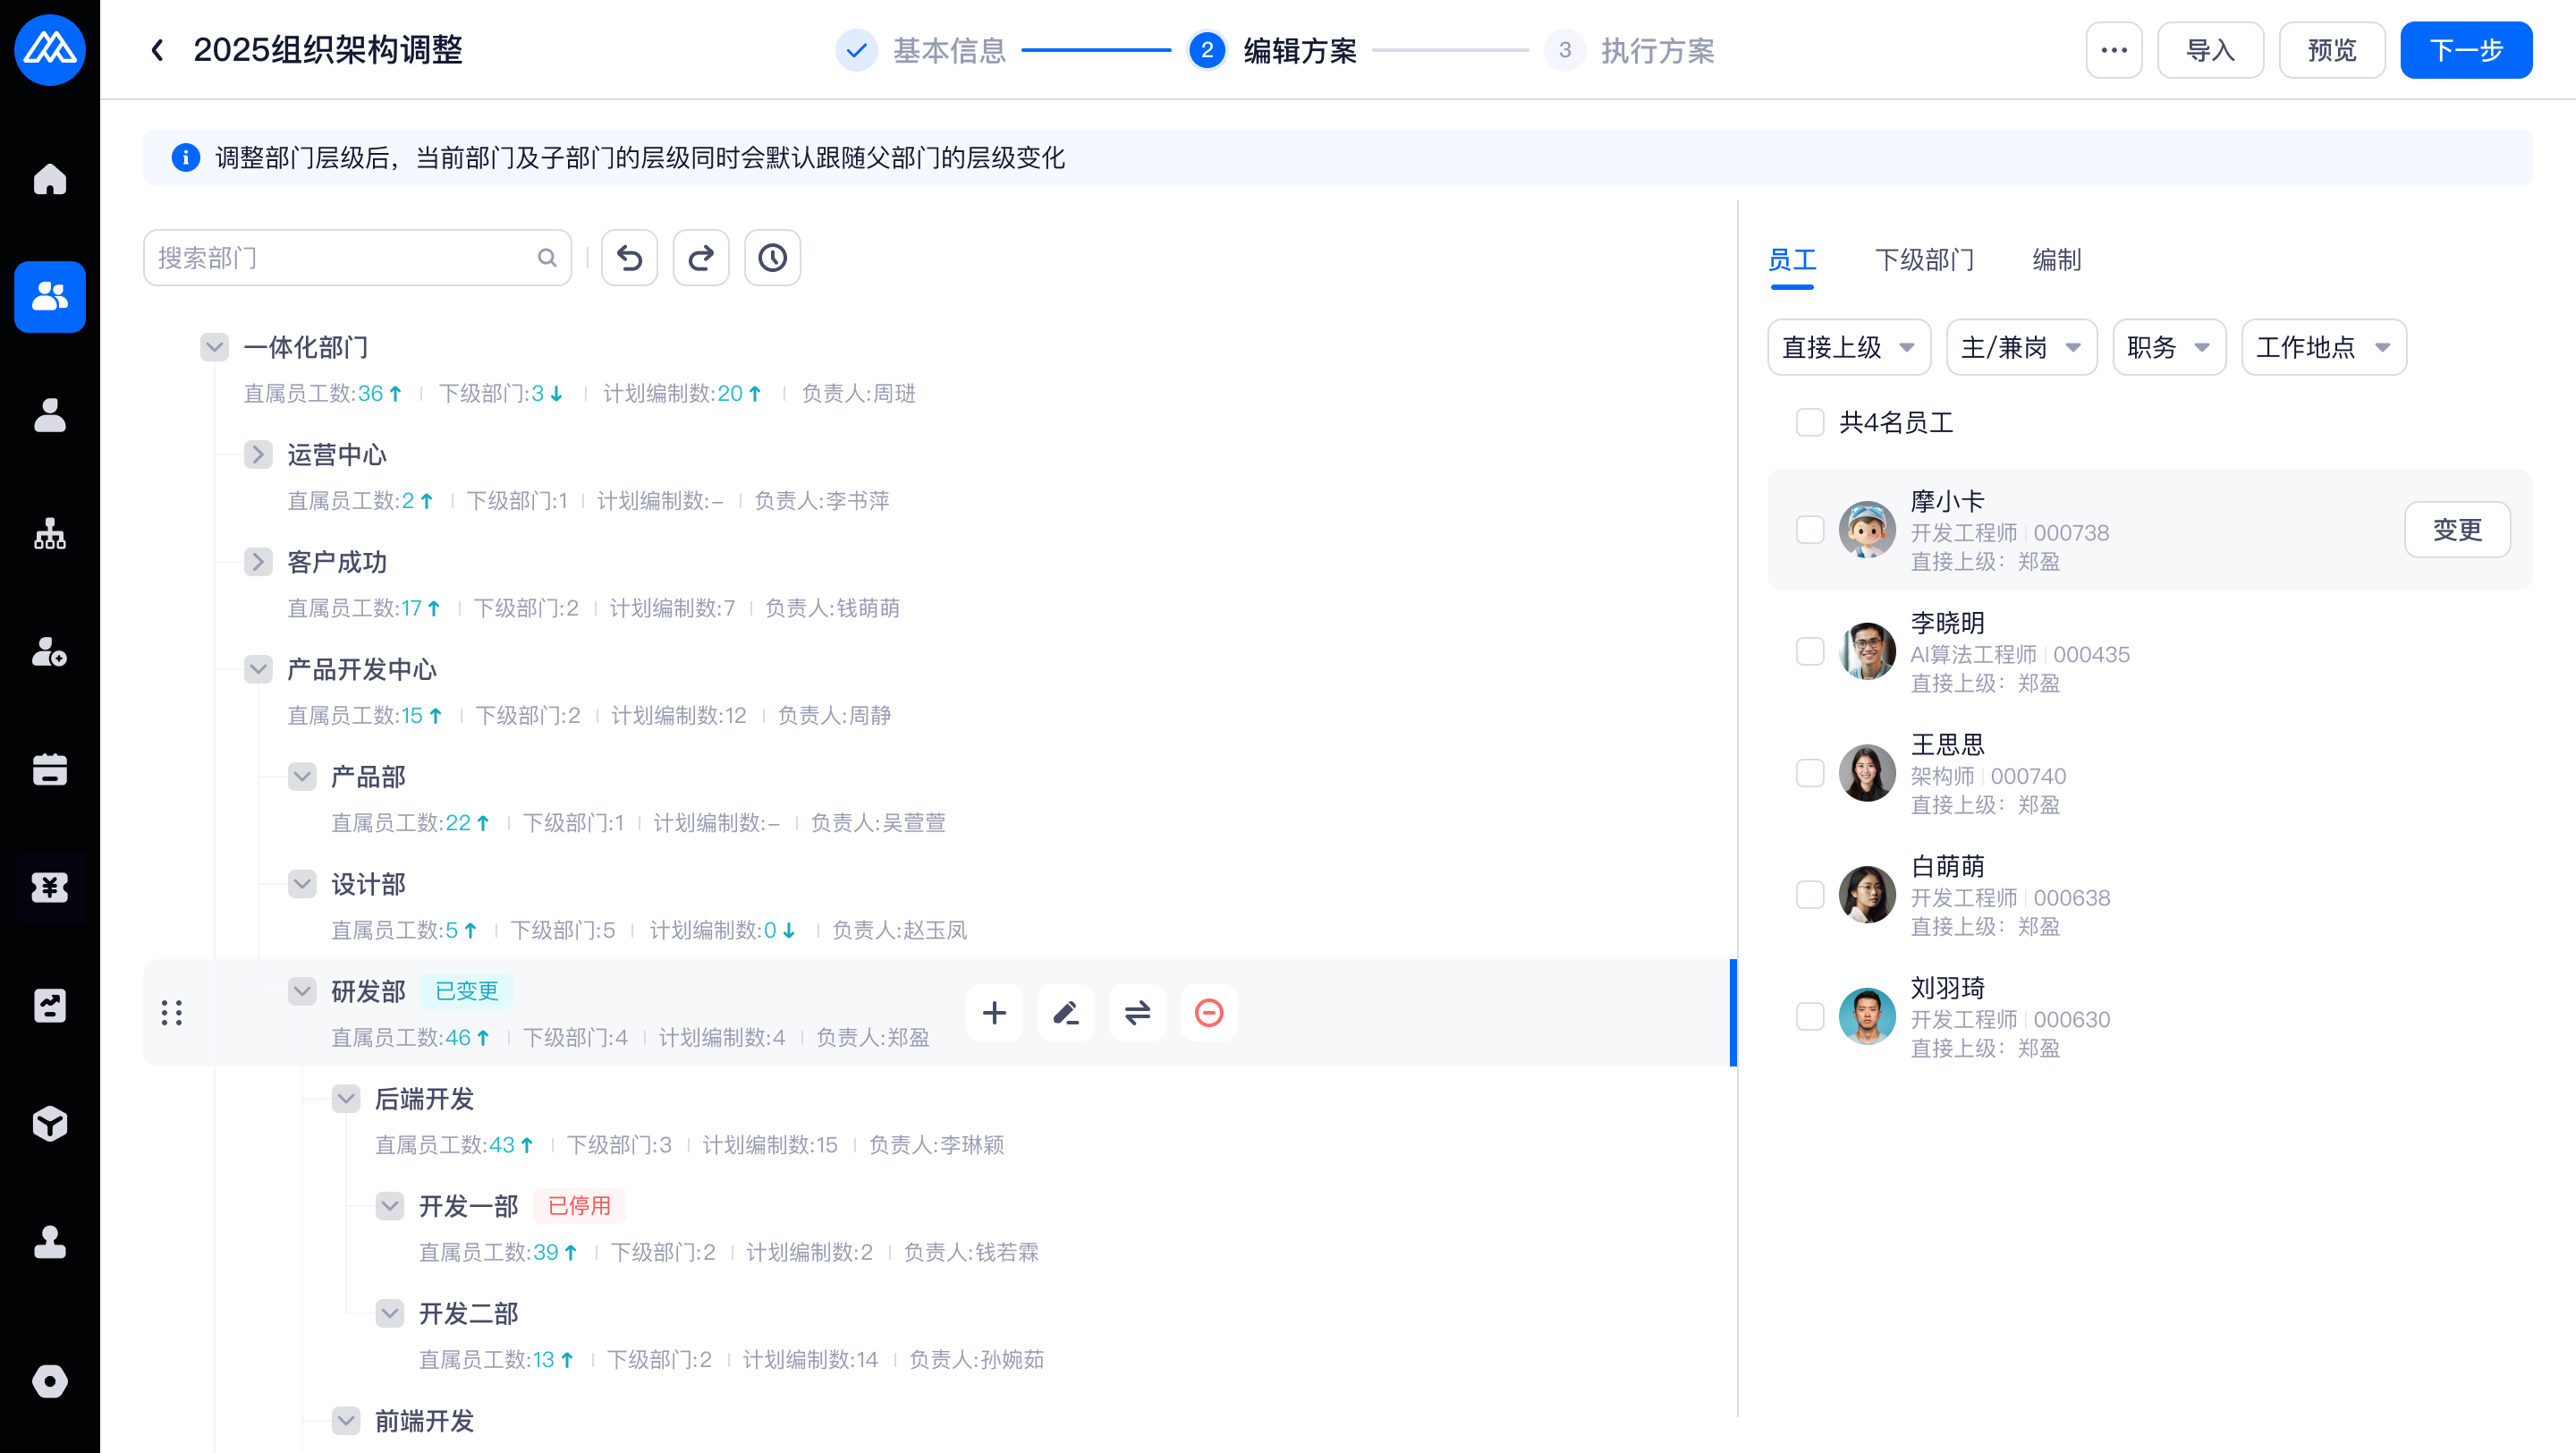The height and width of the screenshot is (1453, 2576).
Task: Click the red remove icon for 研发部
Action: point(1209,1013)
